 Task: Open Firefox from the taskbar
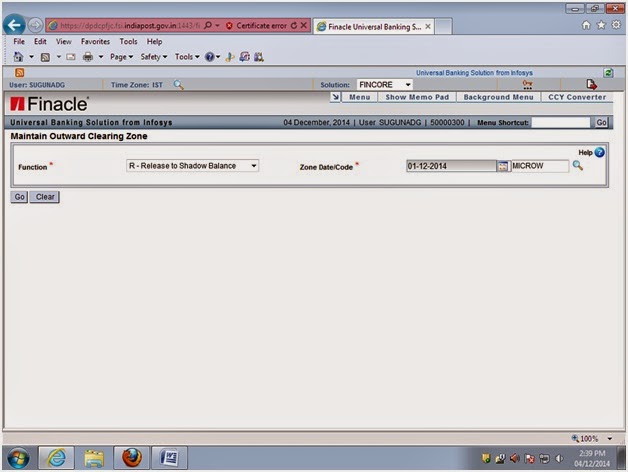(x=132, y=458)
